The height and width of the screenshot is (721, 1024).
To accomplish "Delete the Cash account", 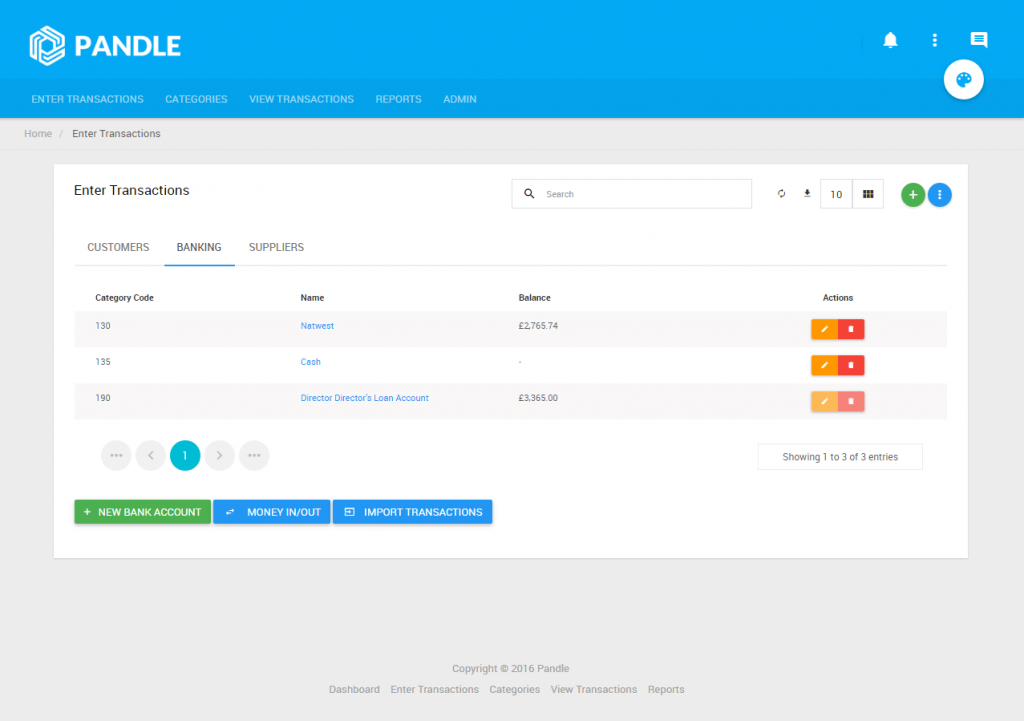I will coord(851,365).
